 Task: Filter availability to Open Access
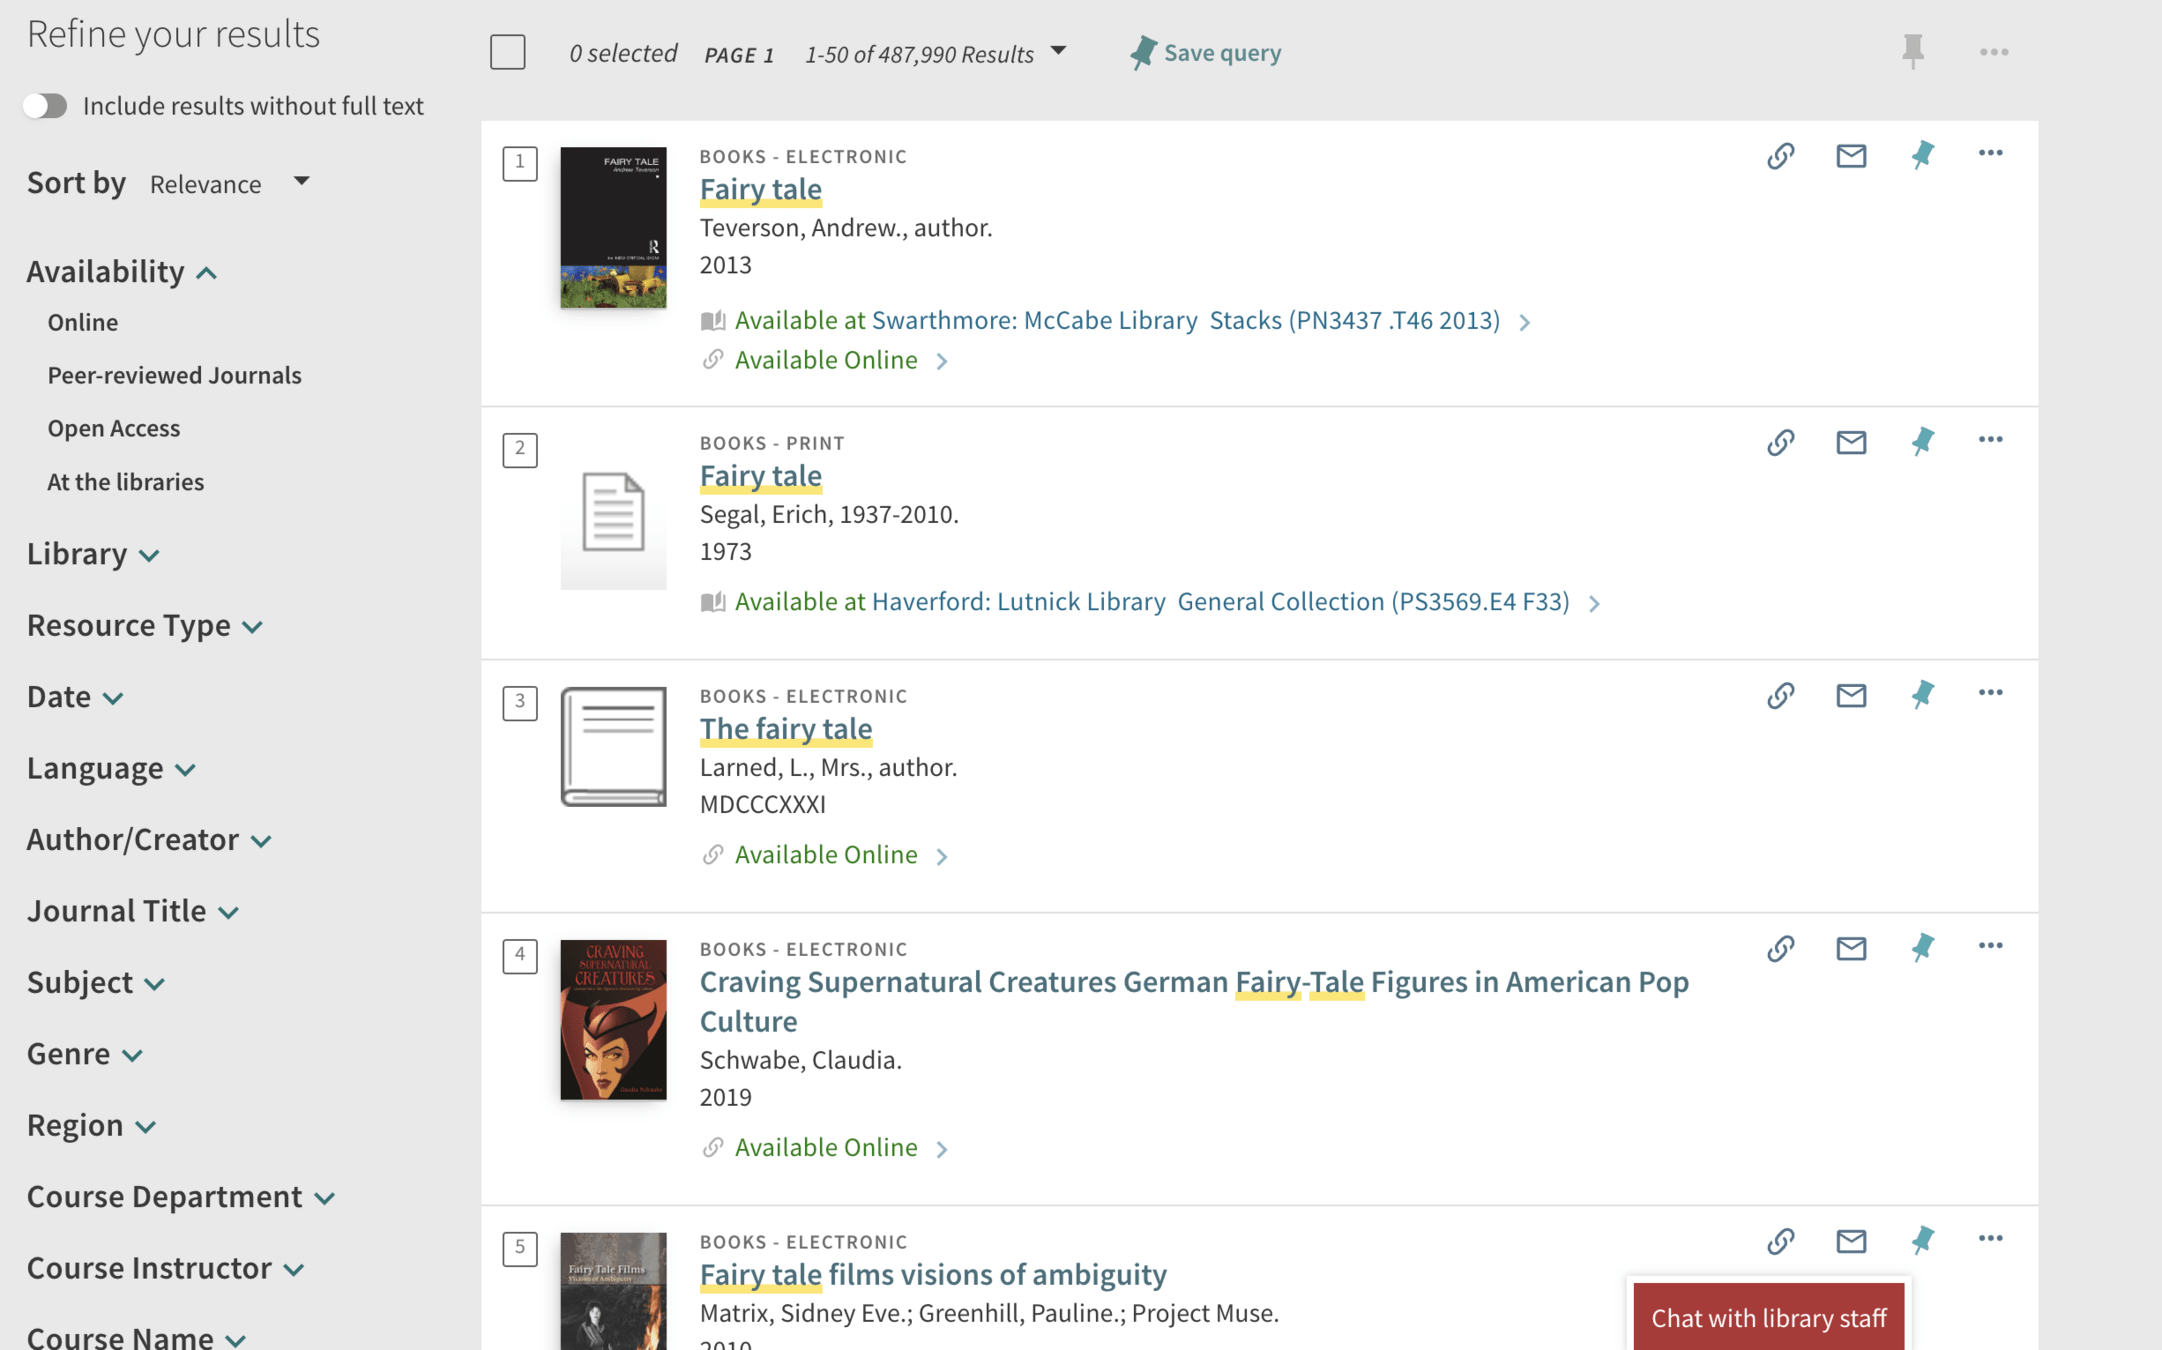point(114,428)
